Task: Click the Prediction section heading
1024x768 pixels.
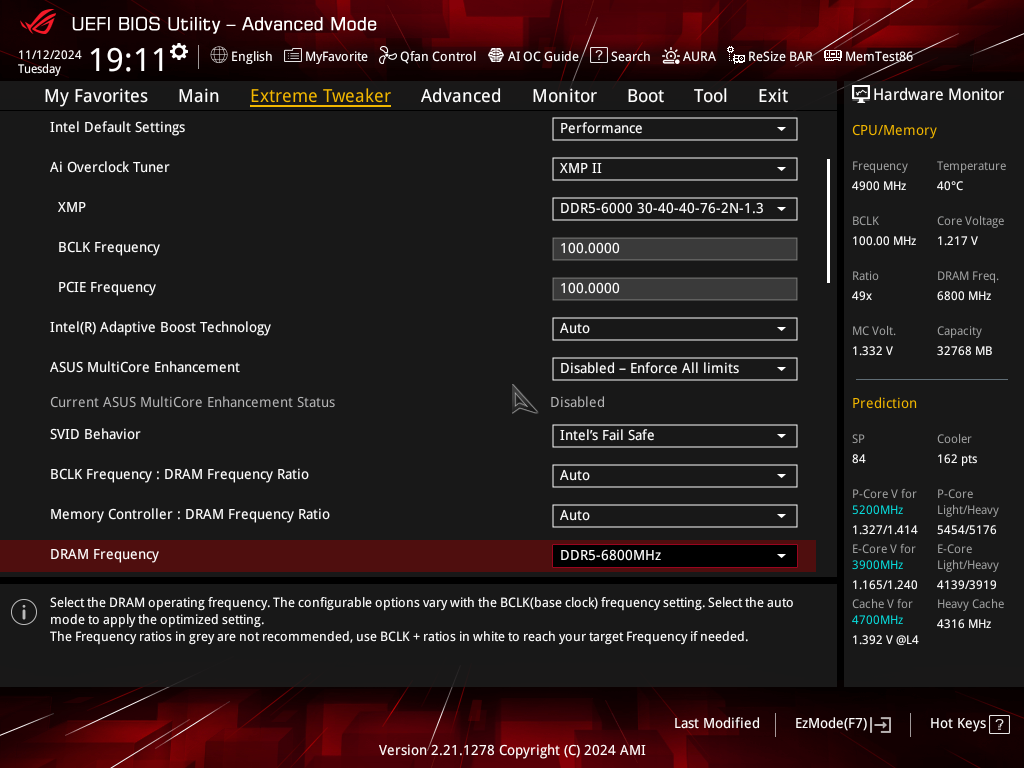Action: point(884,403)
